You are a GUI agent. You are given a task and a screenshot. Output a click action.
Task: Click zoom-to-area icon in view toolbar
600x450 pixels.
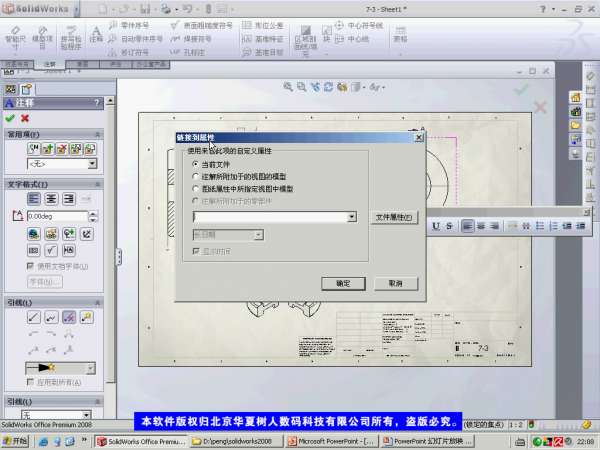(x=301, y=87)
